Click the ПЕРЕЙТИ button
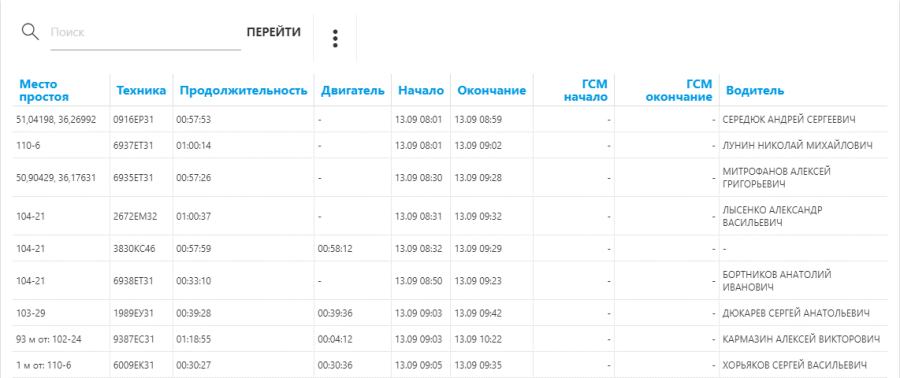This screenshot has width=900, height=378. [x=274, y=32]
